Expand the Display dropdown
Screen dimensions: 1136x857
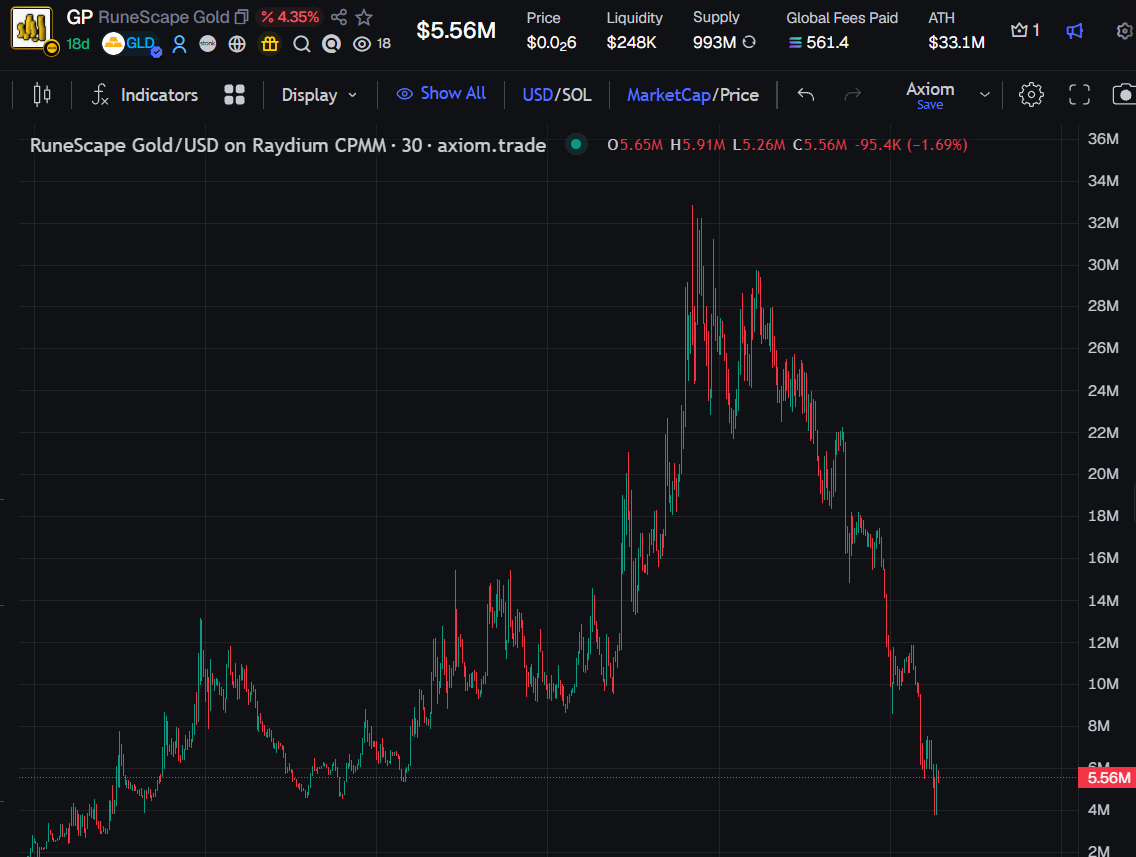tap(319, 95)
